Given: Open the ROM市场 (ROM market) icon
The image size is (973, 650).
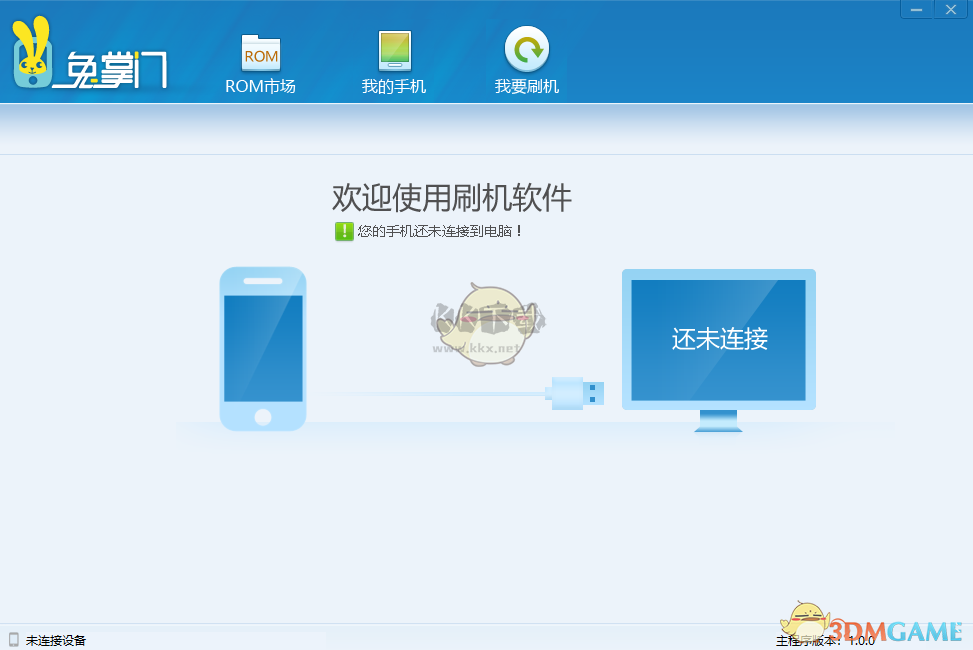Looking at the screenshot, I should click(x=260, y=55).
